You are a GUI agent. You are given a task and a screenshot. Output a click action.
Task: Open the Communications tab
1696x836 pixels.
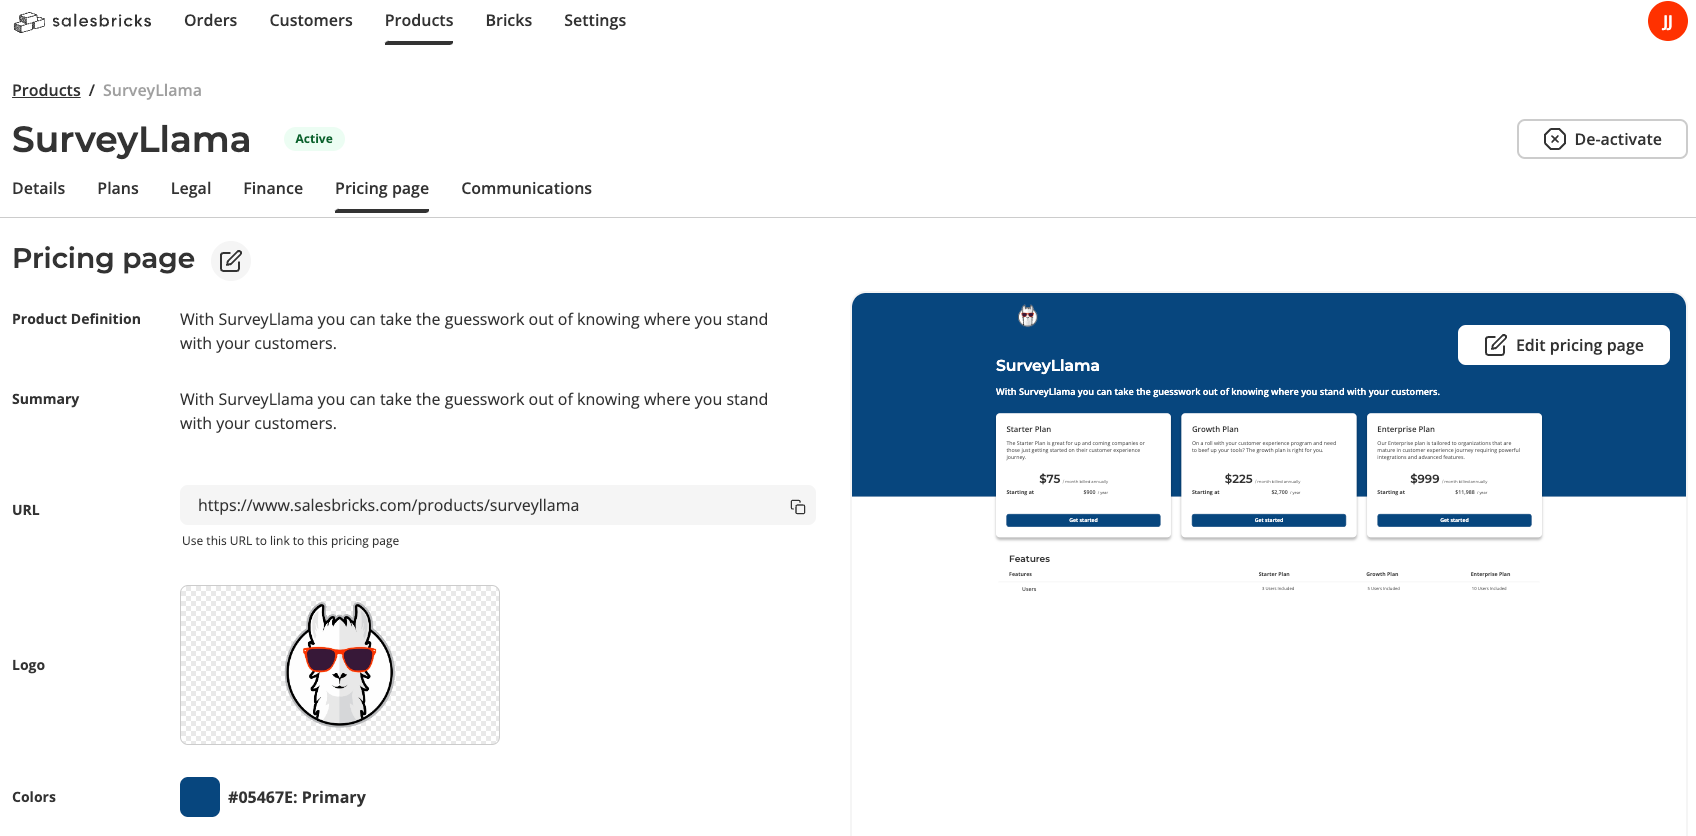(526, 188)
